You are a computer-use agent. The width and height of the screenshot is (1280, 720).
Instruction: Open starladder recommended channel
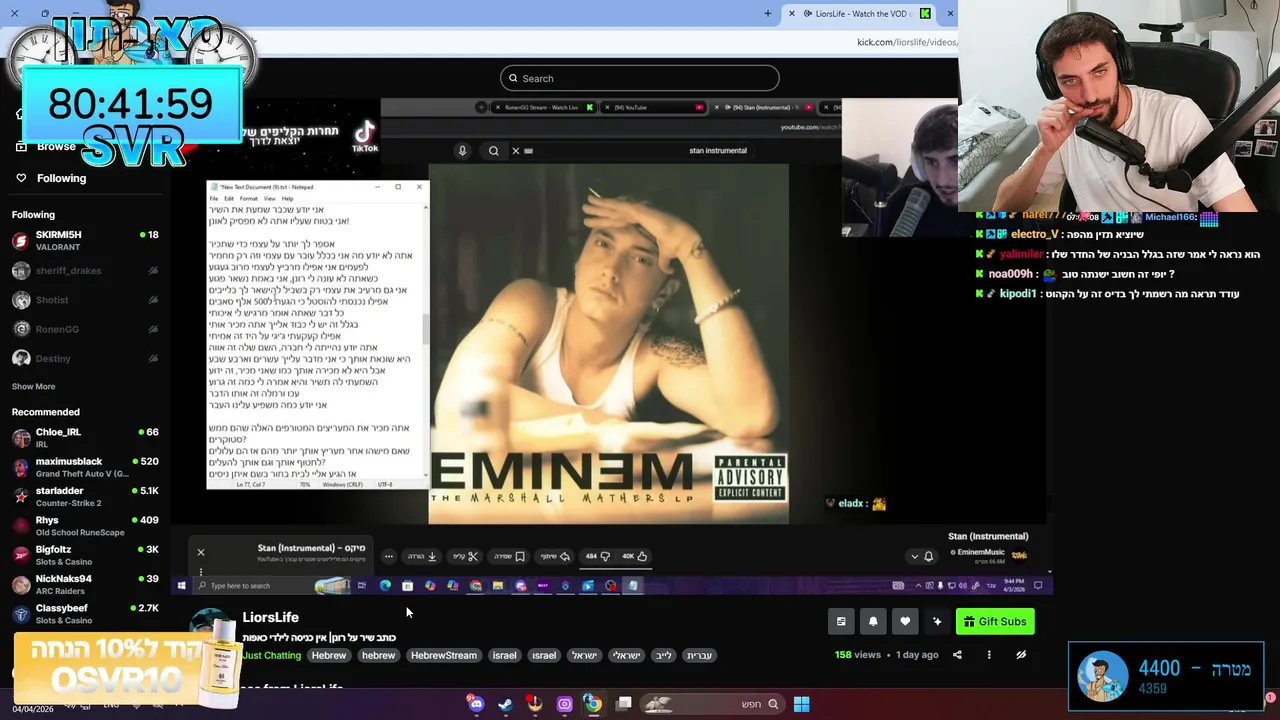[85, 497]
